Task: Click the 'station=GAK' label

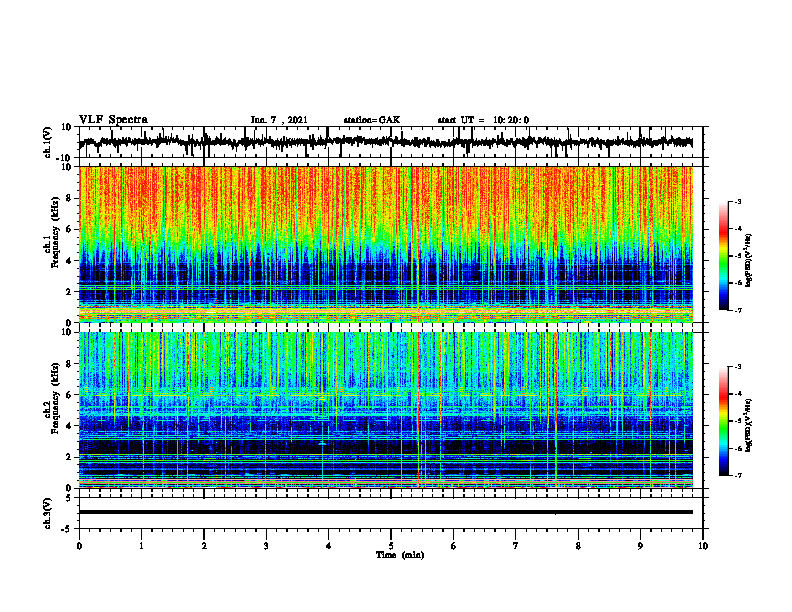Action: pos(372,120)
